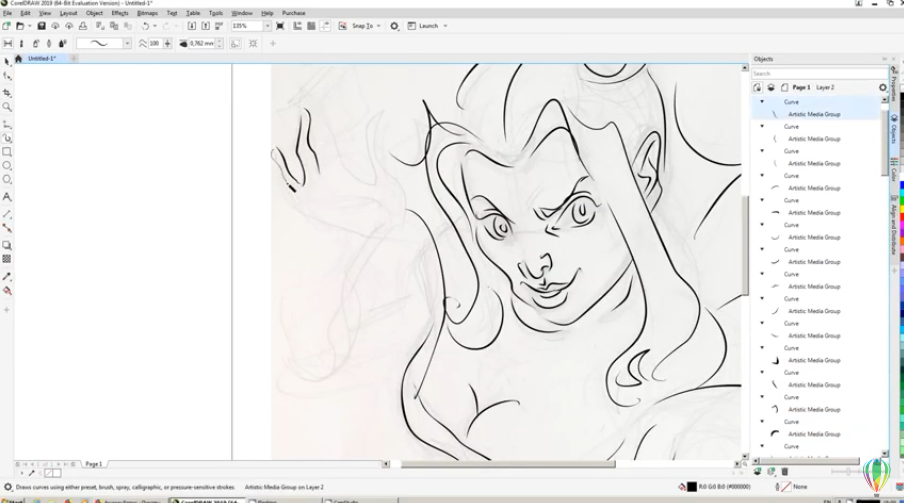This screenshot has height=503, width=904.
Task: Open the Bitmaps menu
Action: click(147, 13)
